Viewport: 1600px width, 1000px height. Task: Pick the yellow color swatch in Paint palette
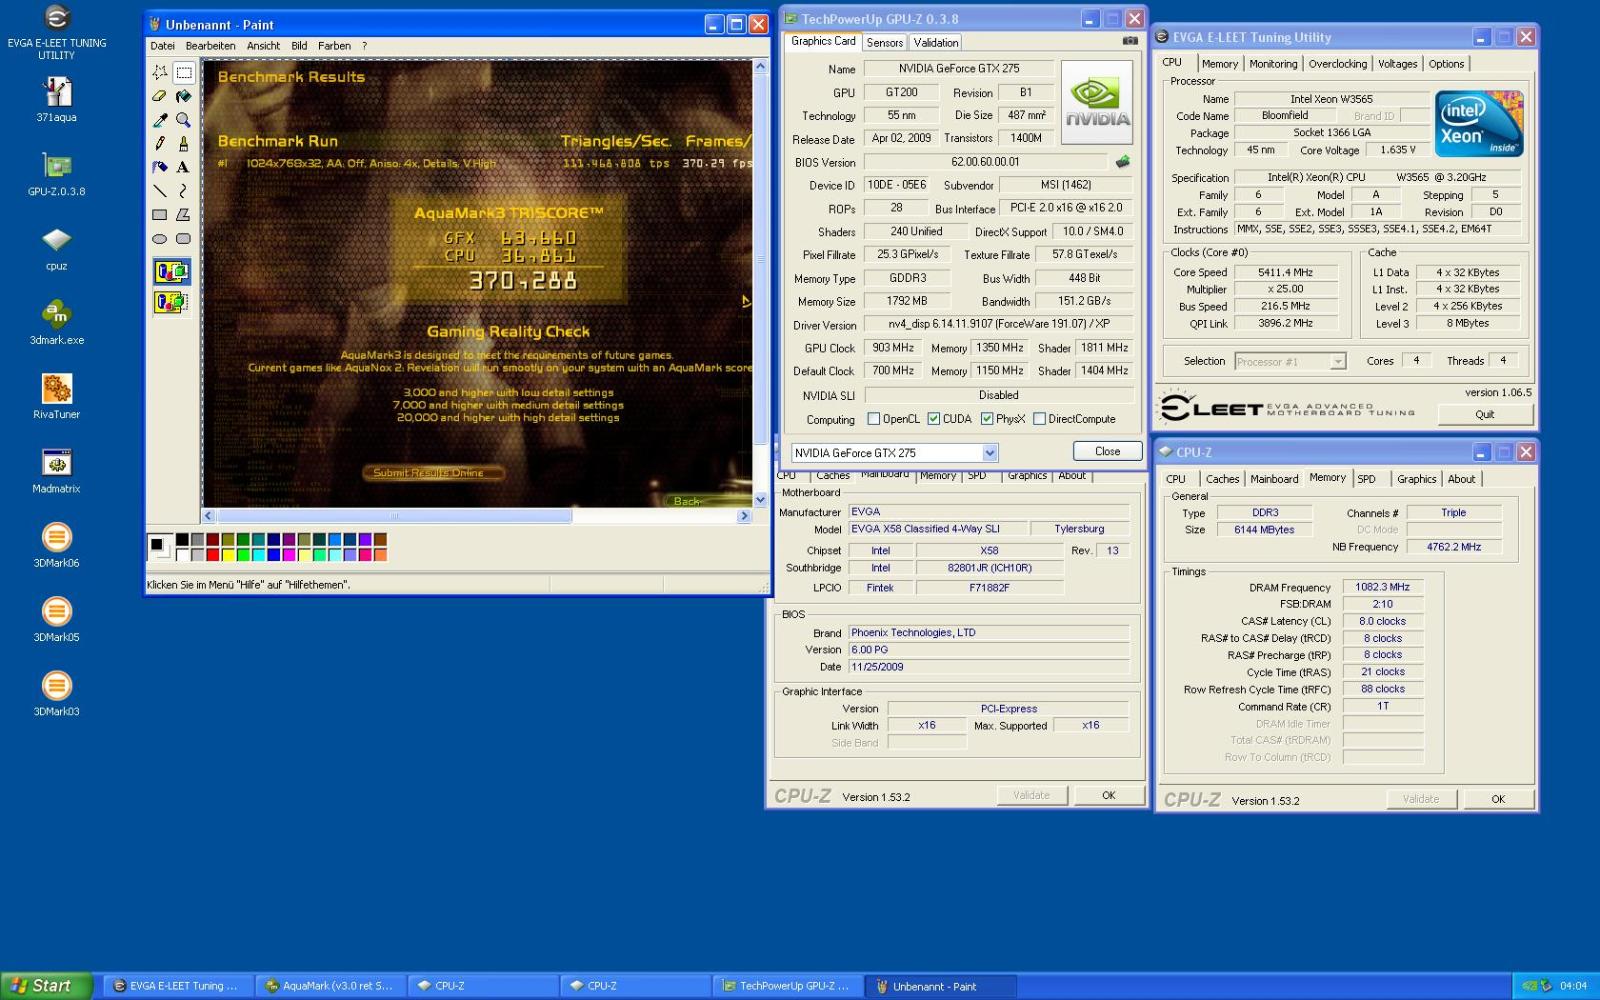228,555
